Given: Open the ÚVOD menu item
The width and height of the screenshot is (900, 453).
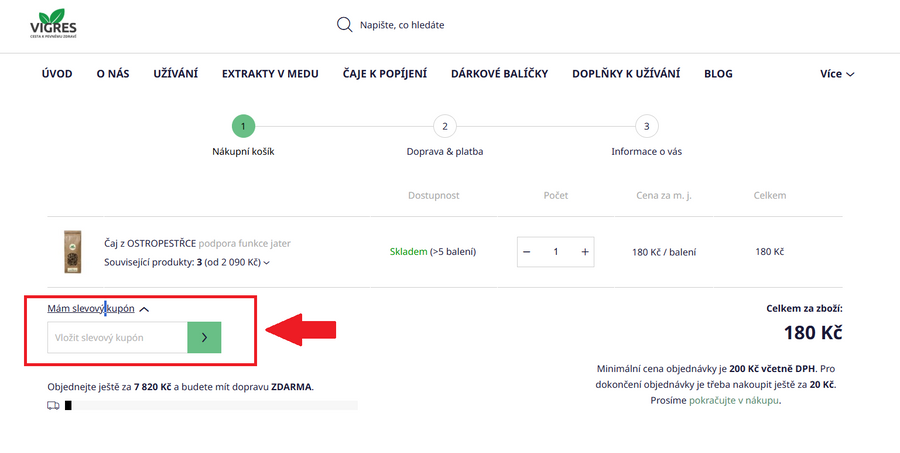Looking at the screenshot, I should click(57, 74).
